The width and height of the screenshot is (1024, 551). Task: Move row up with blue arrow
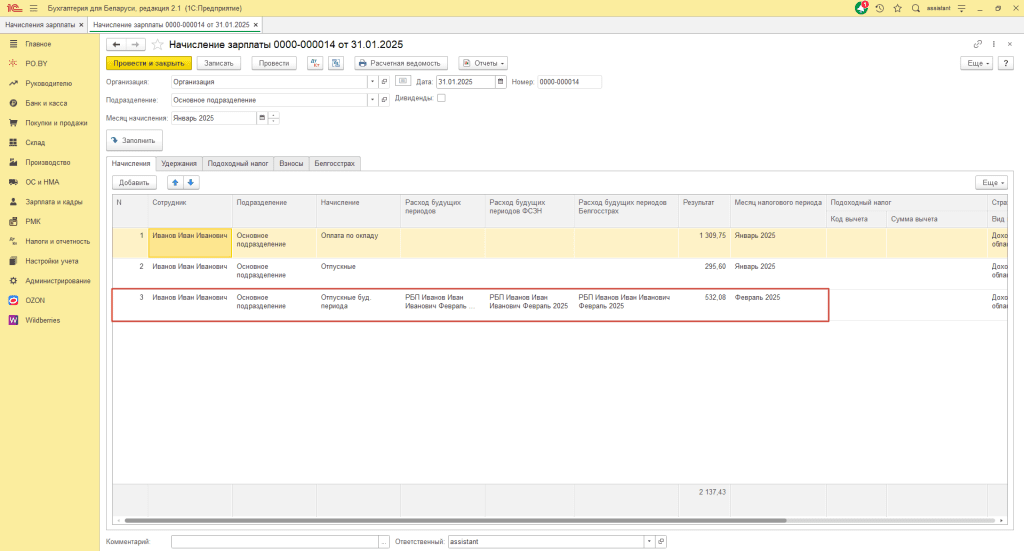tap(175, 183)
